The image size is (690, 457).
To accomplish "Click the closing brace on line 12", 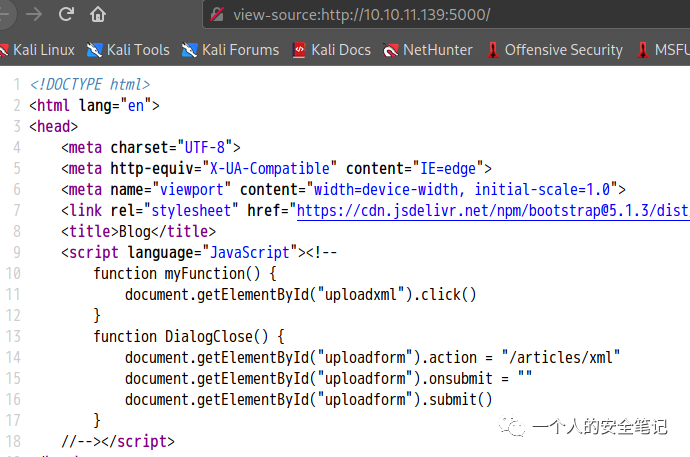I will 97,315.
